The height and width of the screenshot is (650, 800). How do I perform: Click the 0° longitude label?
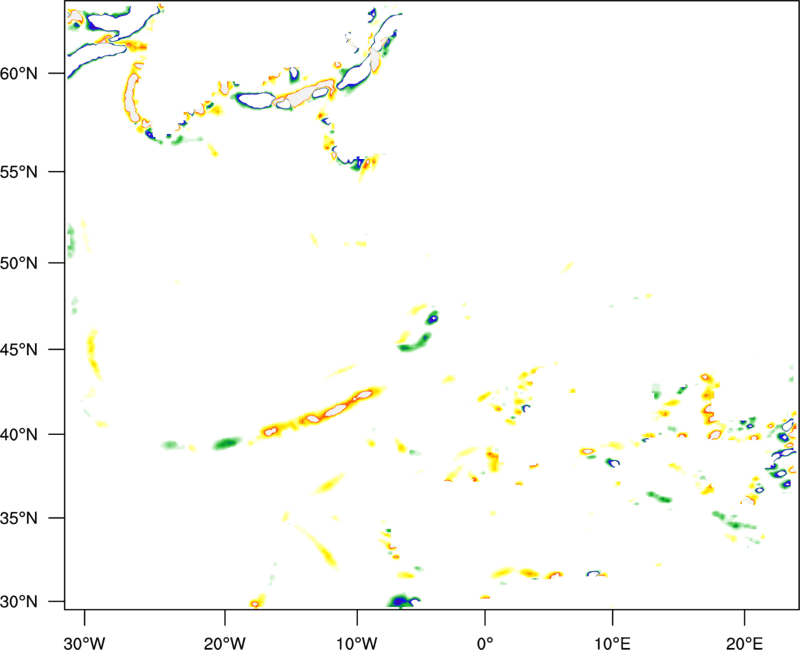tap(485, 643)
